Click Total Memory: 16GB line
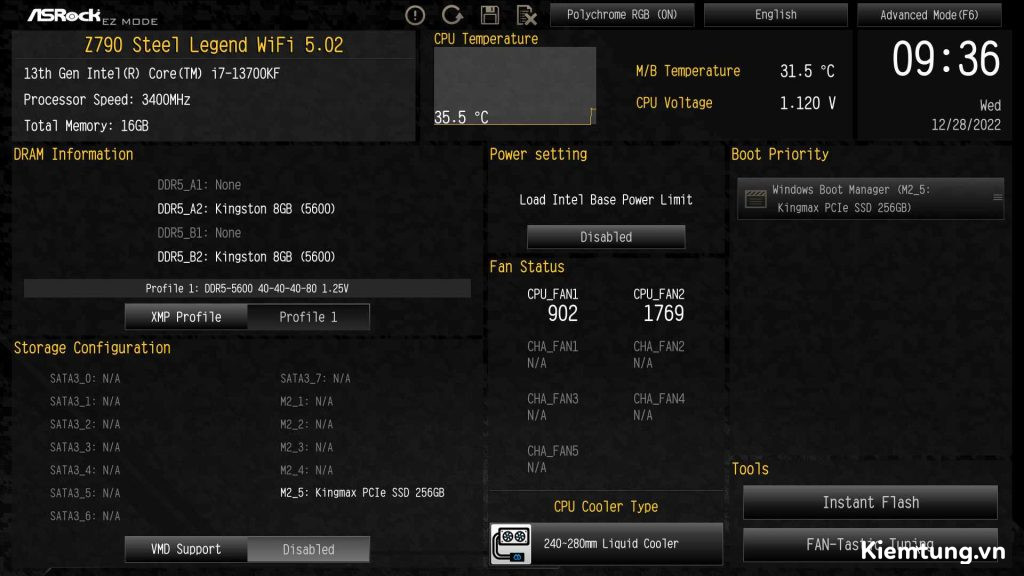Screen dimensions: 1024x576 pyautogui.click(x=86, y=126)
